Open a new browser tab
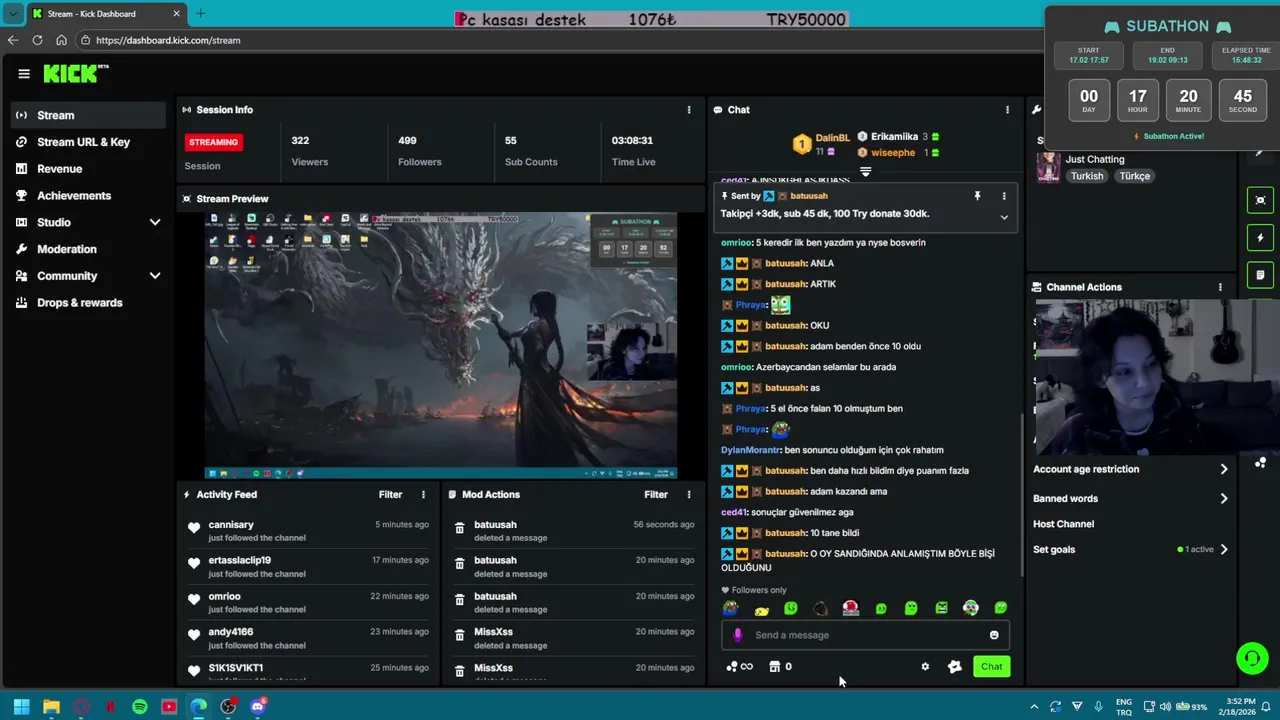The image size is (1280, 720). (200, 14)
